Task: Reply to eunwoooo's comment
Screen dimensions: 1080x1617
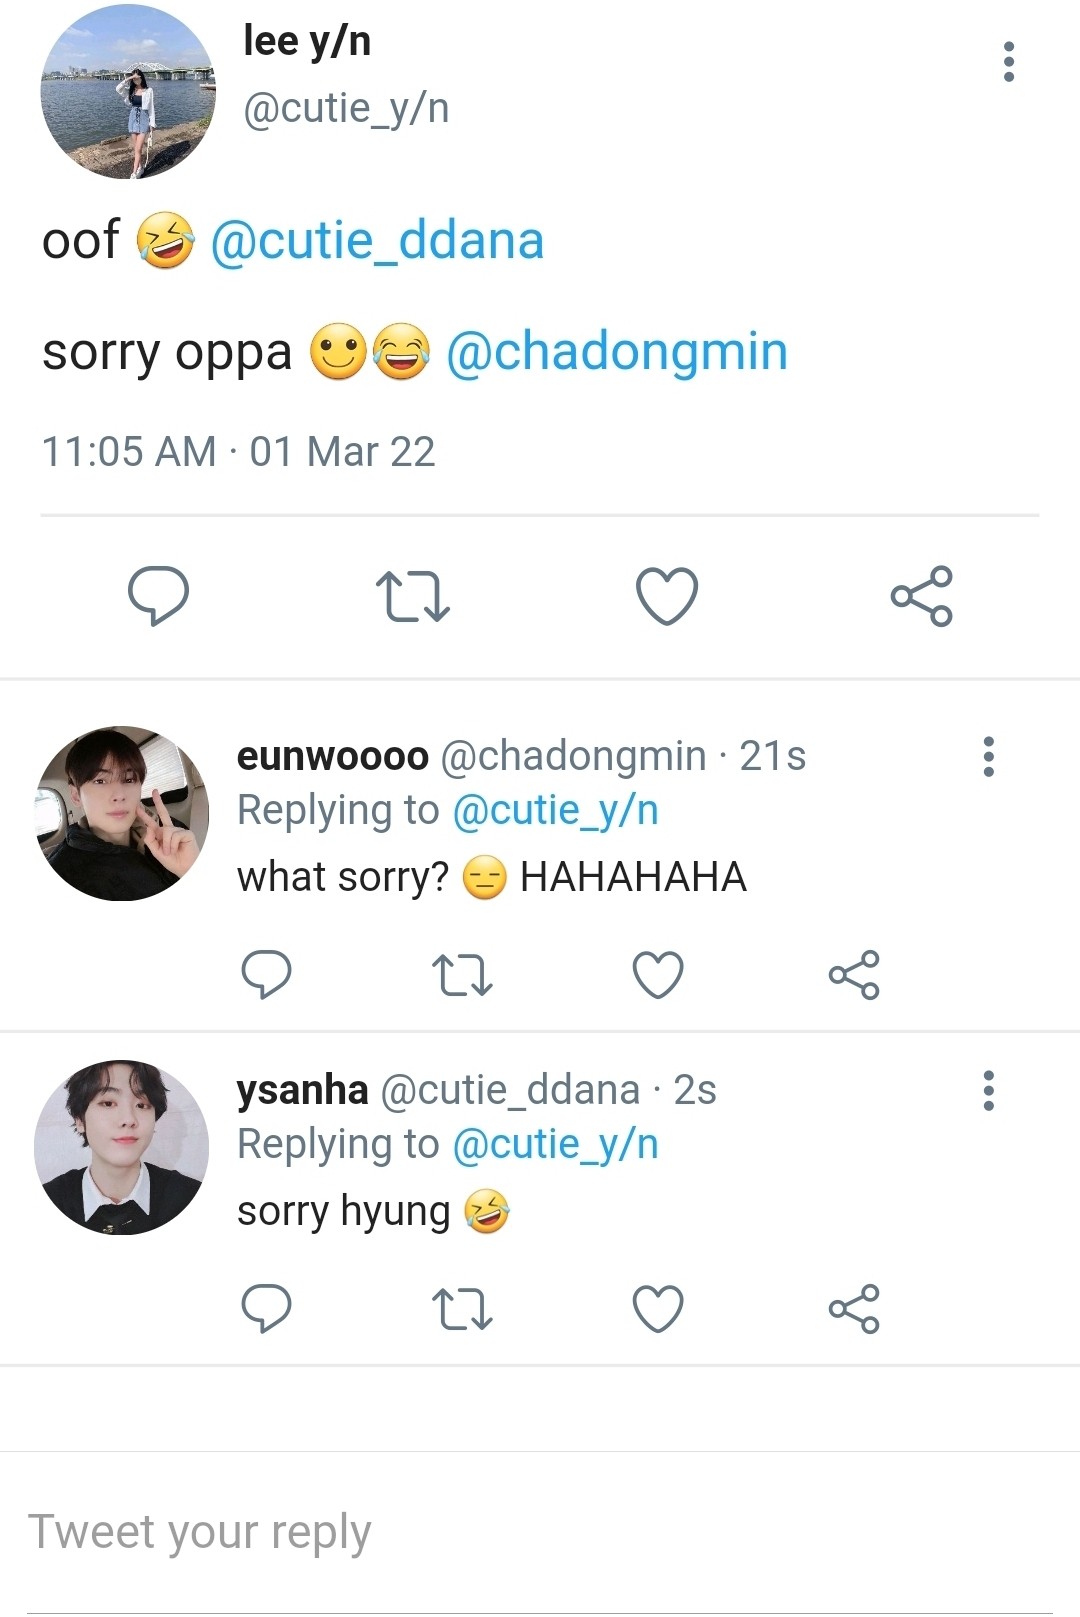Action: (x=266, y=974)
